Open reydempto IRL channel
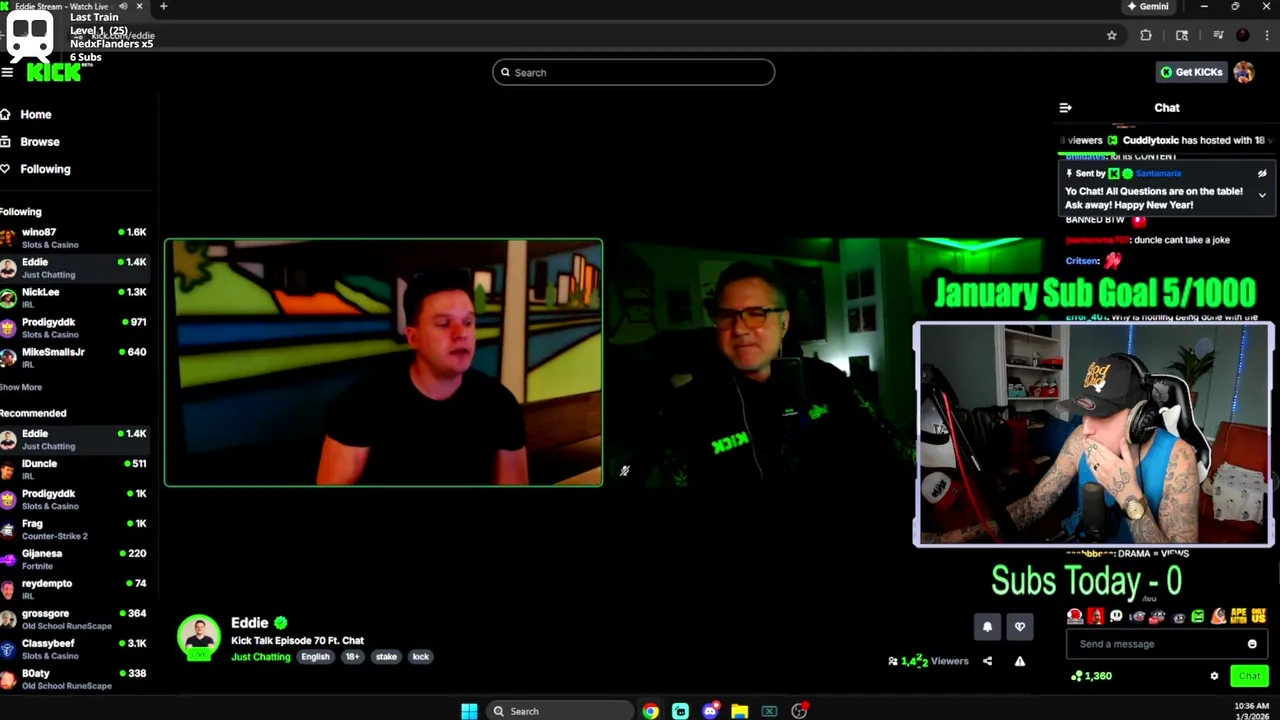The width and height of the screenshot is (1280, 720). click(x=75, y=589)
